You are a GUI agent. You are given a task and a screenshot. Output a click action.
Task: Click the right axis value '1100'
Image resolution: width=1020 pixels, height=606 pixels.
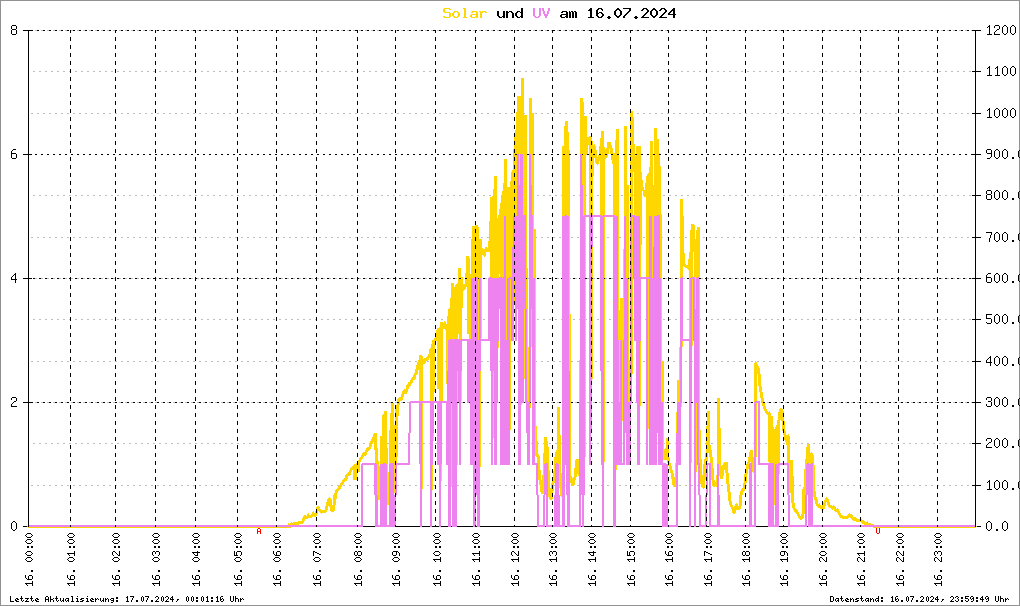1000,72
